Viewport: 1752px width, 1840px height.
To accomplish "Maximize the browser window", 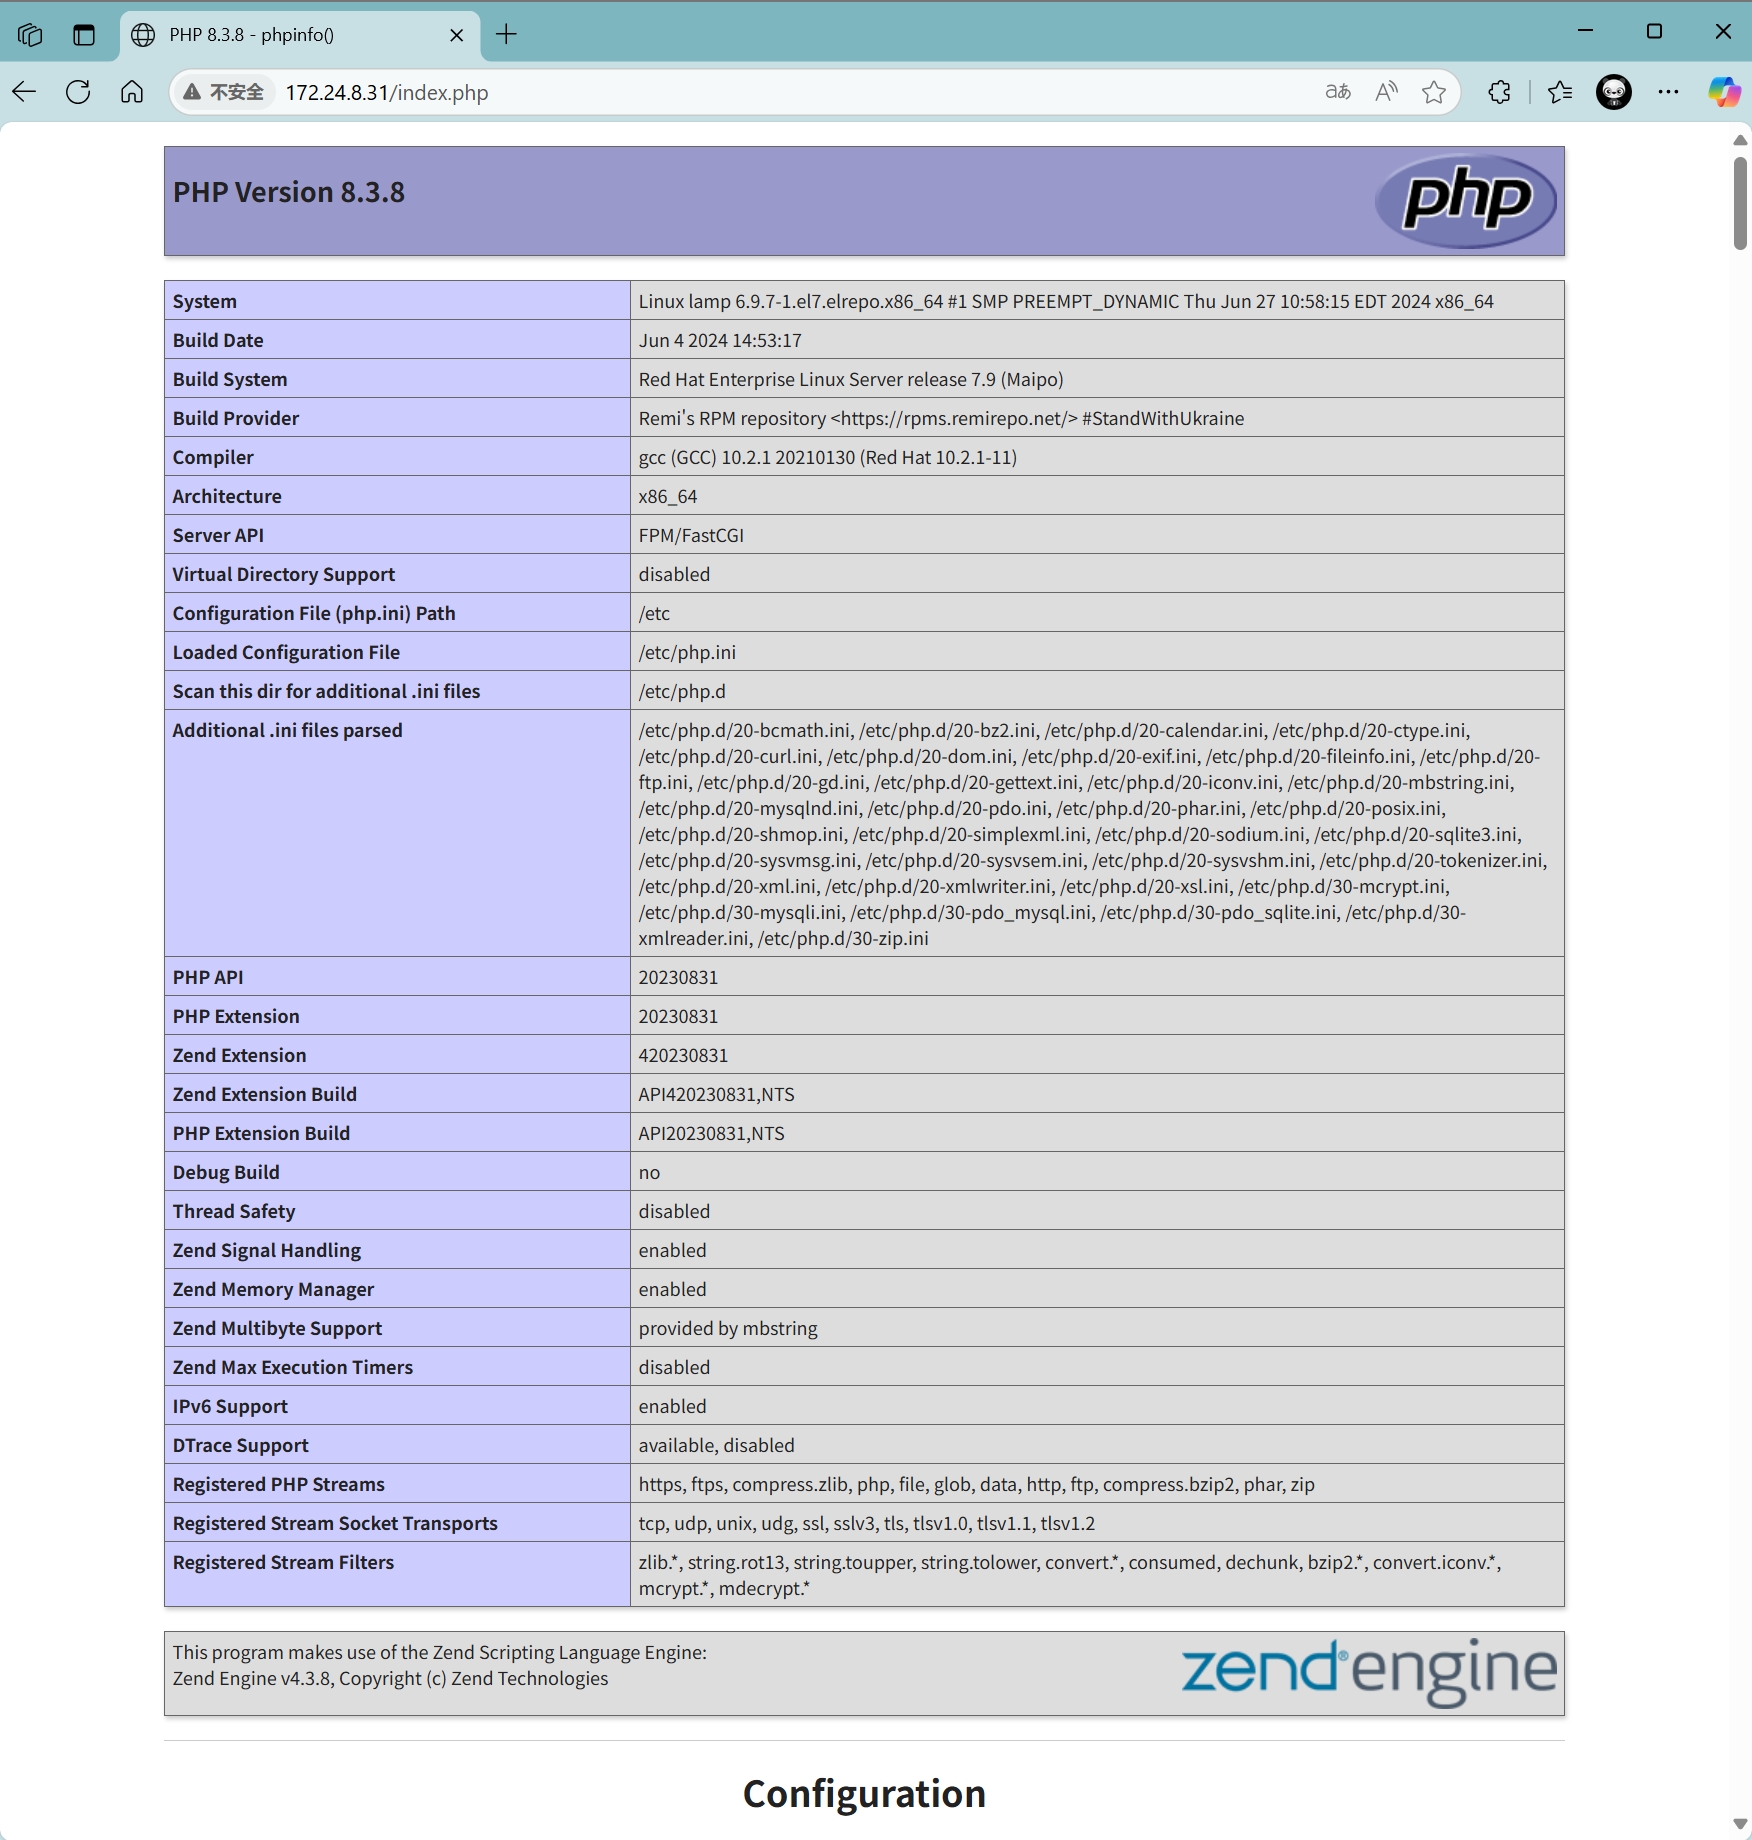I will click(x=1655, y=31).
